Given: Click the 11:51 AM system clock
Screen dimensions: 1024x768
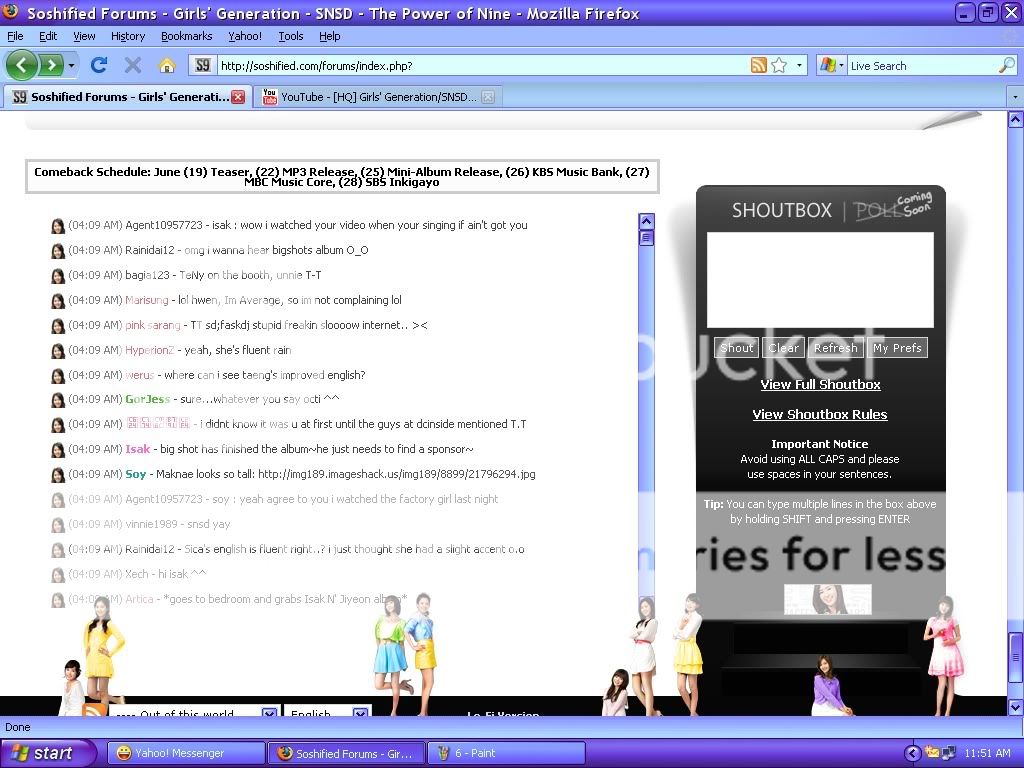Looking at the screenshot, I should [987, 753].
